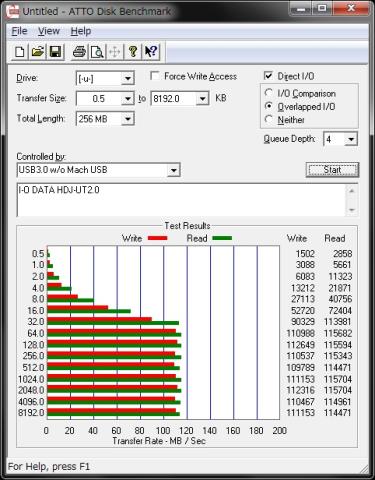Click the description box scroll down arrow
Screen dimensions: 375x480
click(x=352, y=210)
